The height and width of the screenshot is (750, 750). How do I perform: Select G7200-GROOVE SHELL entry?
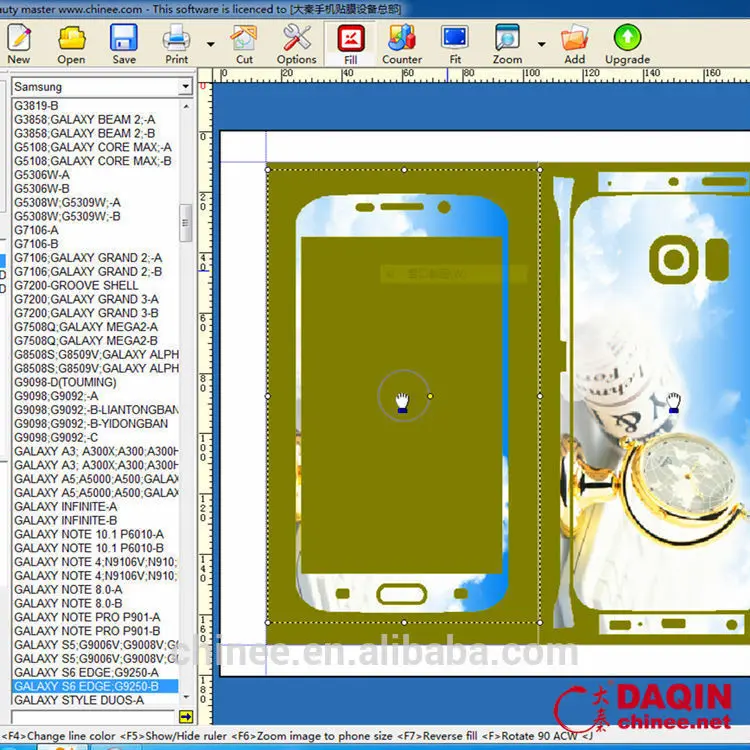(x=76, y=286)
